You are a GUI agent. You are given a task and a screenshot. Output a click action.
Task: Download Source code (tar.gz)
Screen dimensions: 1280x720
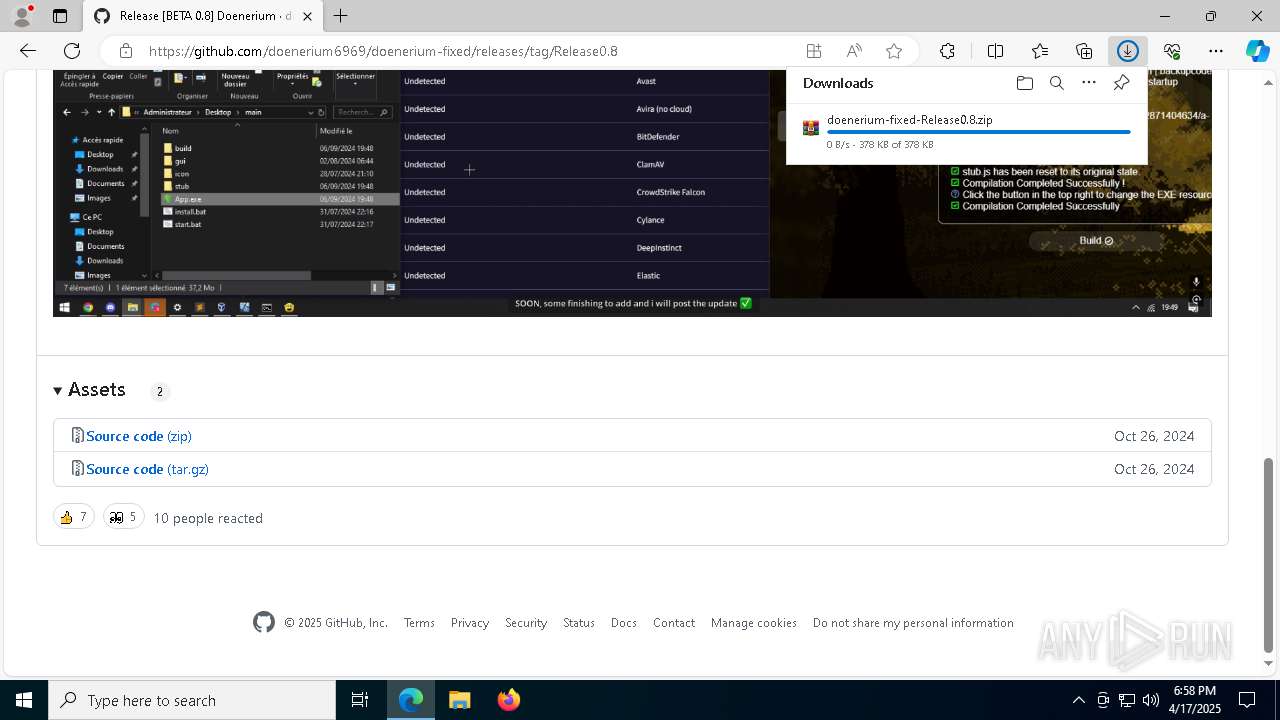coord(147,469)
